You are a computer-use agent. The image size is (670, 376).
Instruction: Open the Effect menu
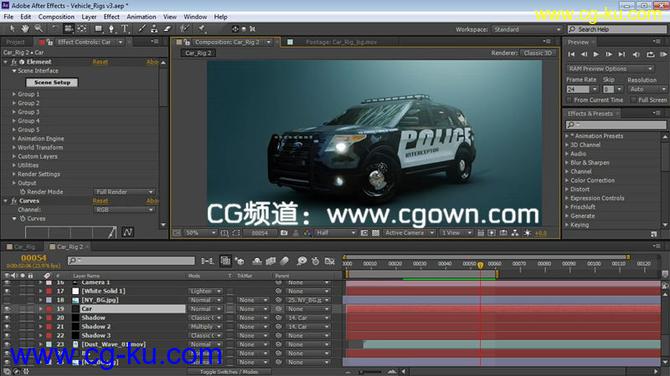pos(112,17)
